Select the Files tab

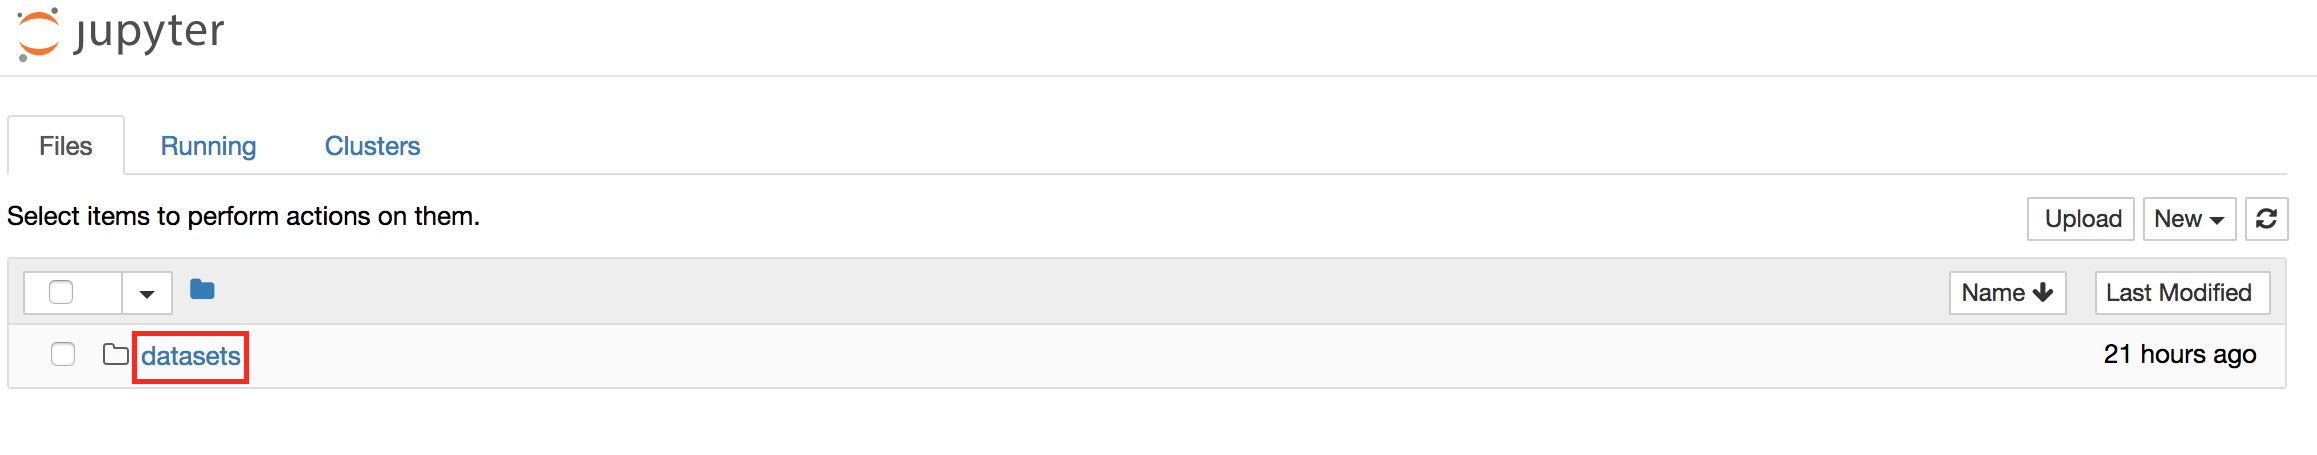point(66,146)
